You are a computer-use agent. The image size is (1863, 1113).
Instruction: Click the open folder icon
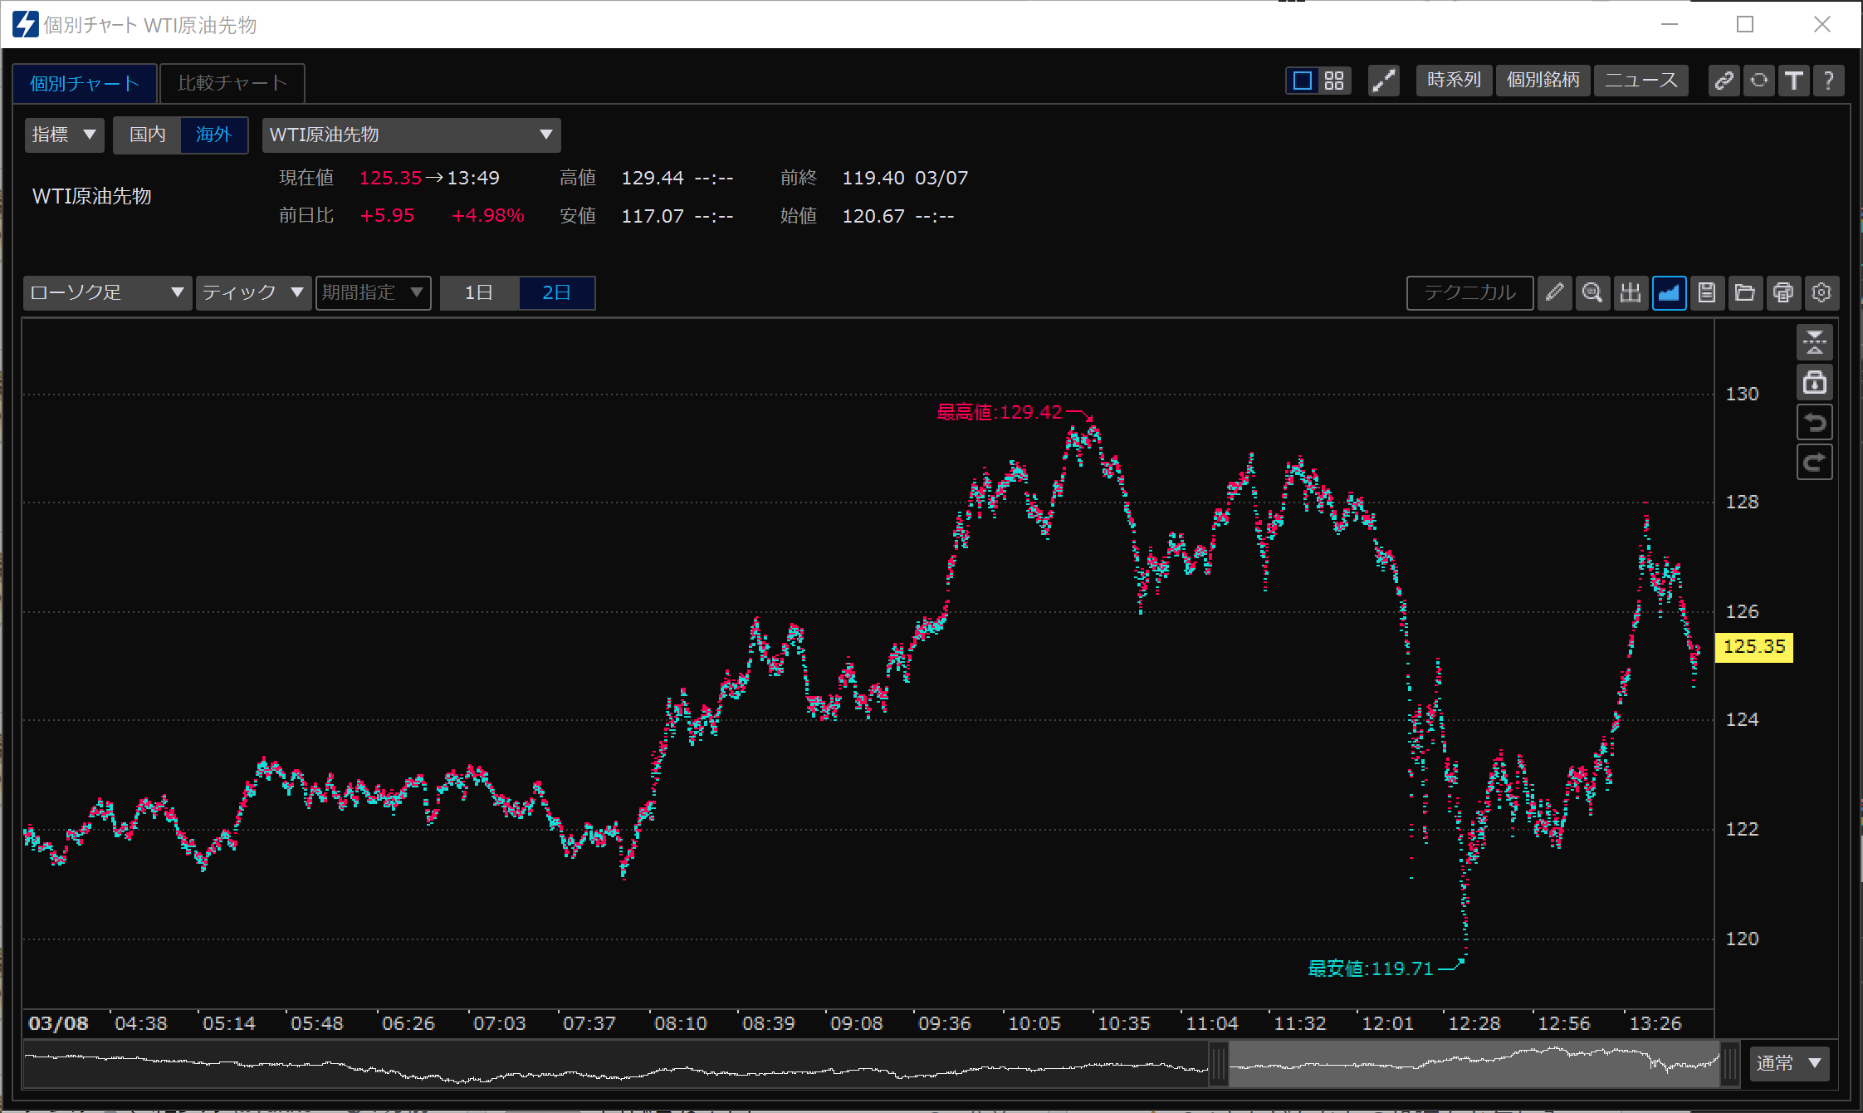(x=1745, y=293)
